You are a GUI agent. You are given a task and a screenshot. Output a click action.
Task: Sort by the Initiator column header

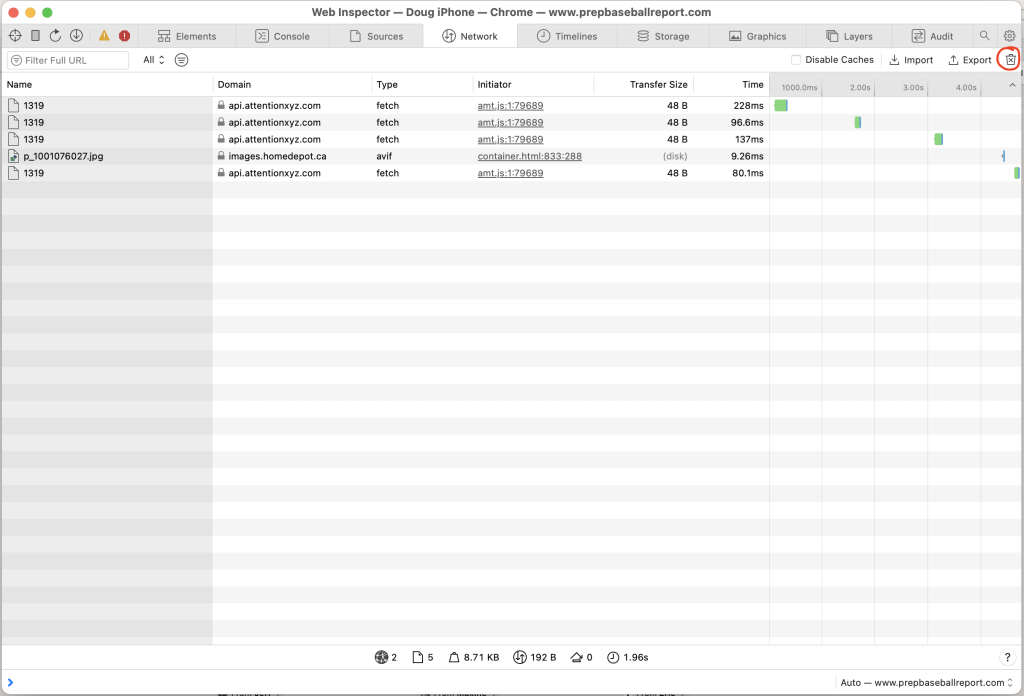tap(534, 84)
